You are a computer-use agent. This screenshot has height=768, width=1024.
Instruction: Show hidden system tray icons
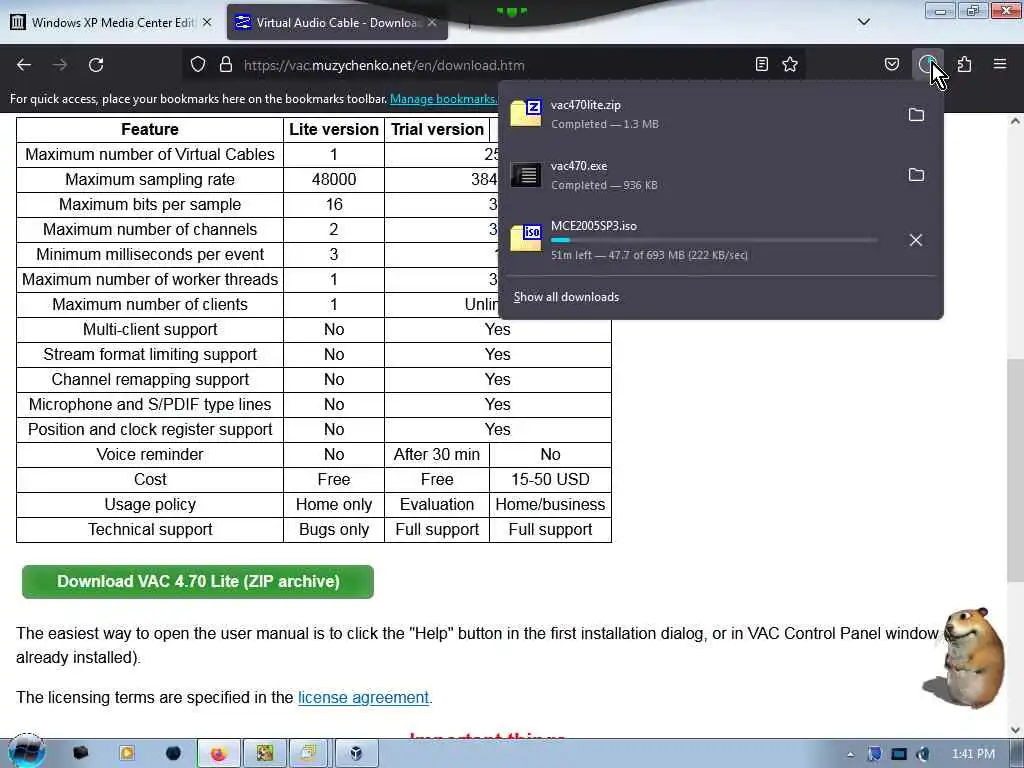[850, 754]
